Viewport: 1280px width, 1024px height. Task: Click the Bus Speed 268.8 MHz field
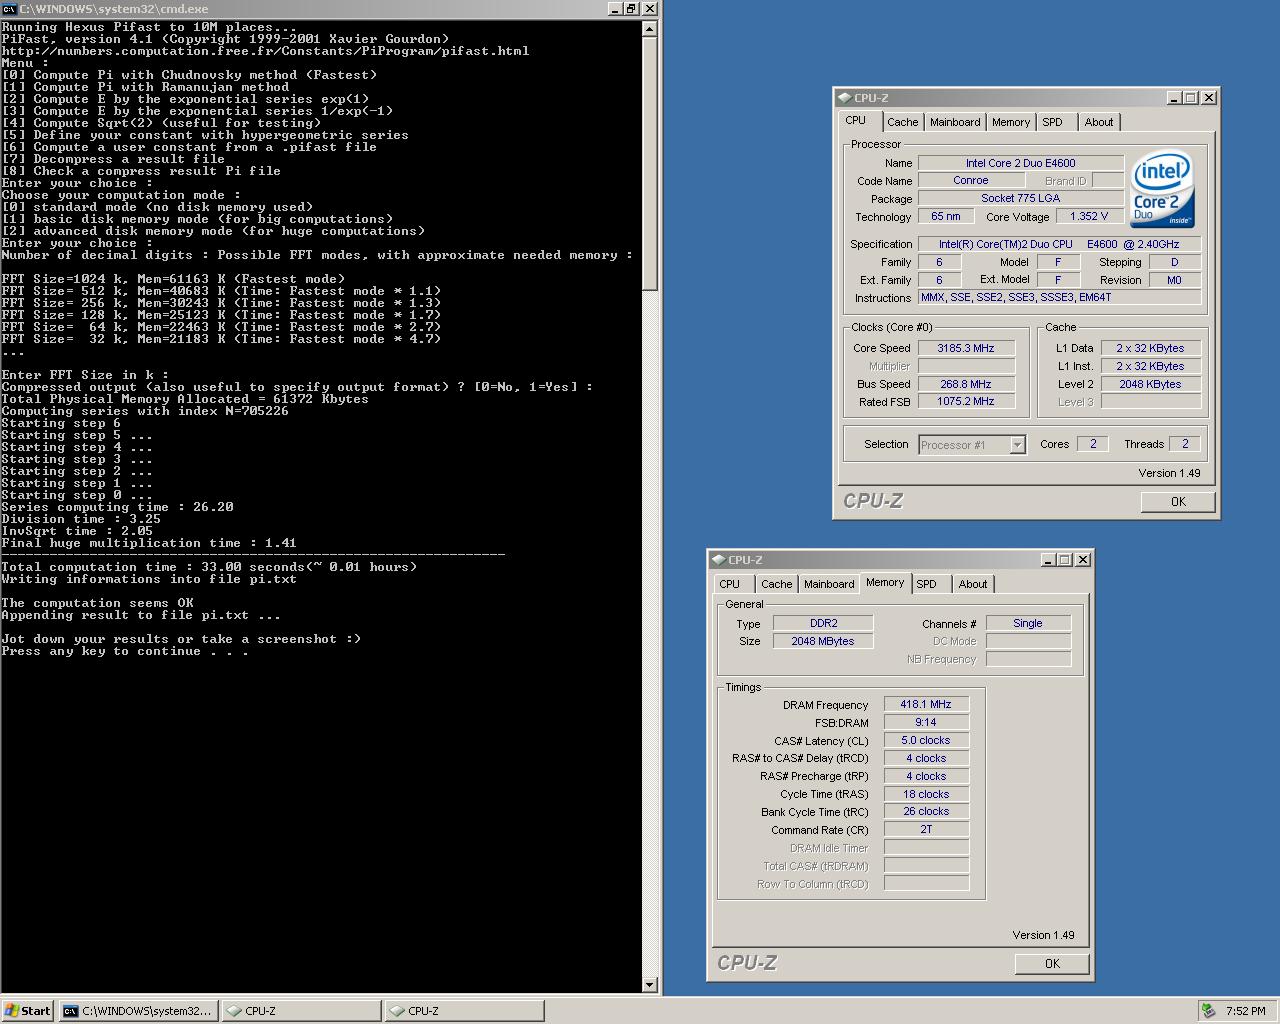[x=966, y=384]
